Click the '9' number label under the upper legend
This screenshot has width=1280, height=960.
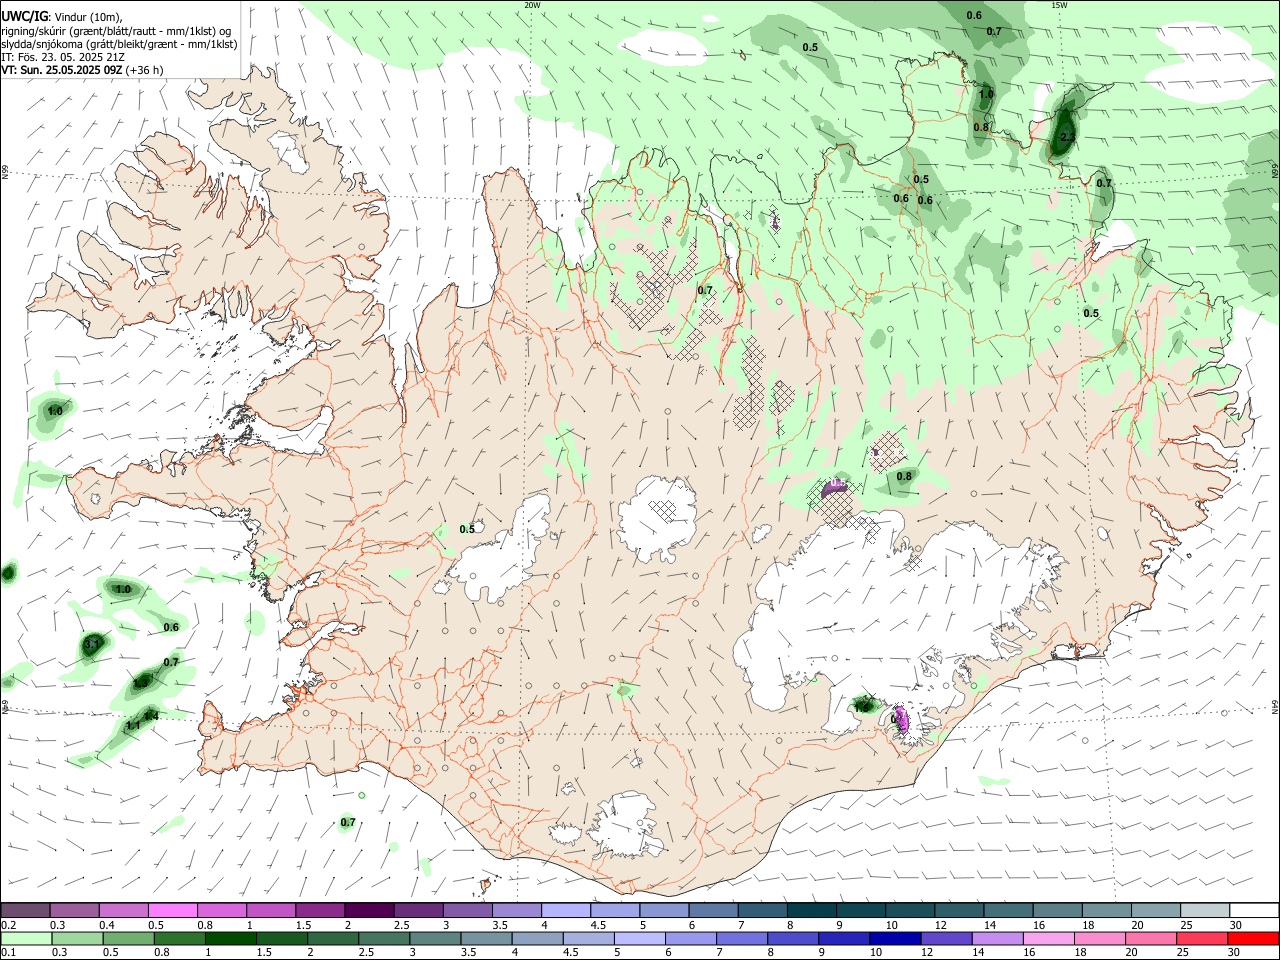pyautogui.click(x=839, y=925)
